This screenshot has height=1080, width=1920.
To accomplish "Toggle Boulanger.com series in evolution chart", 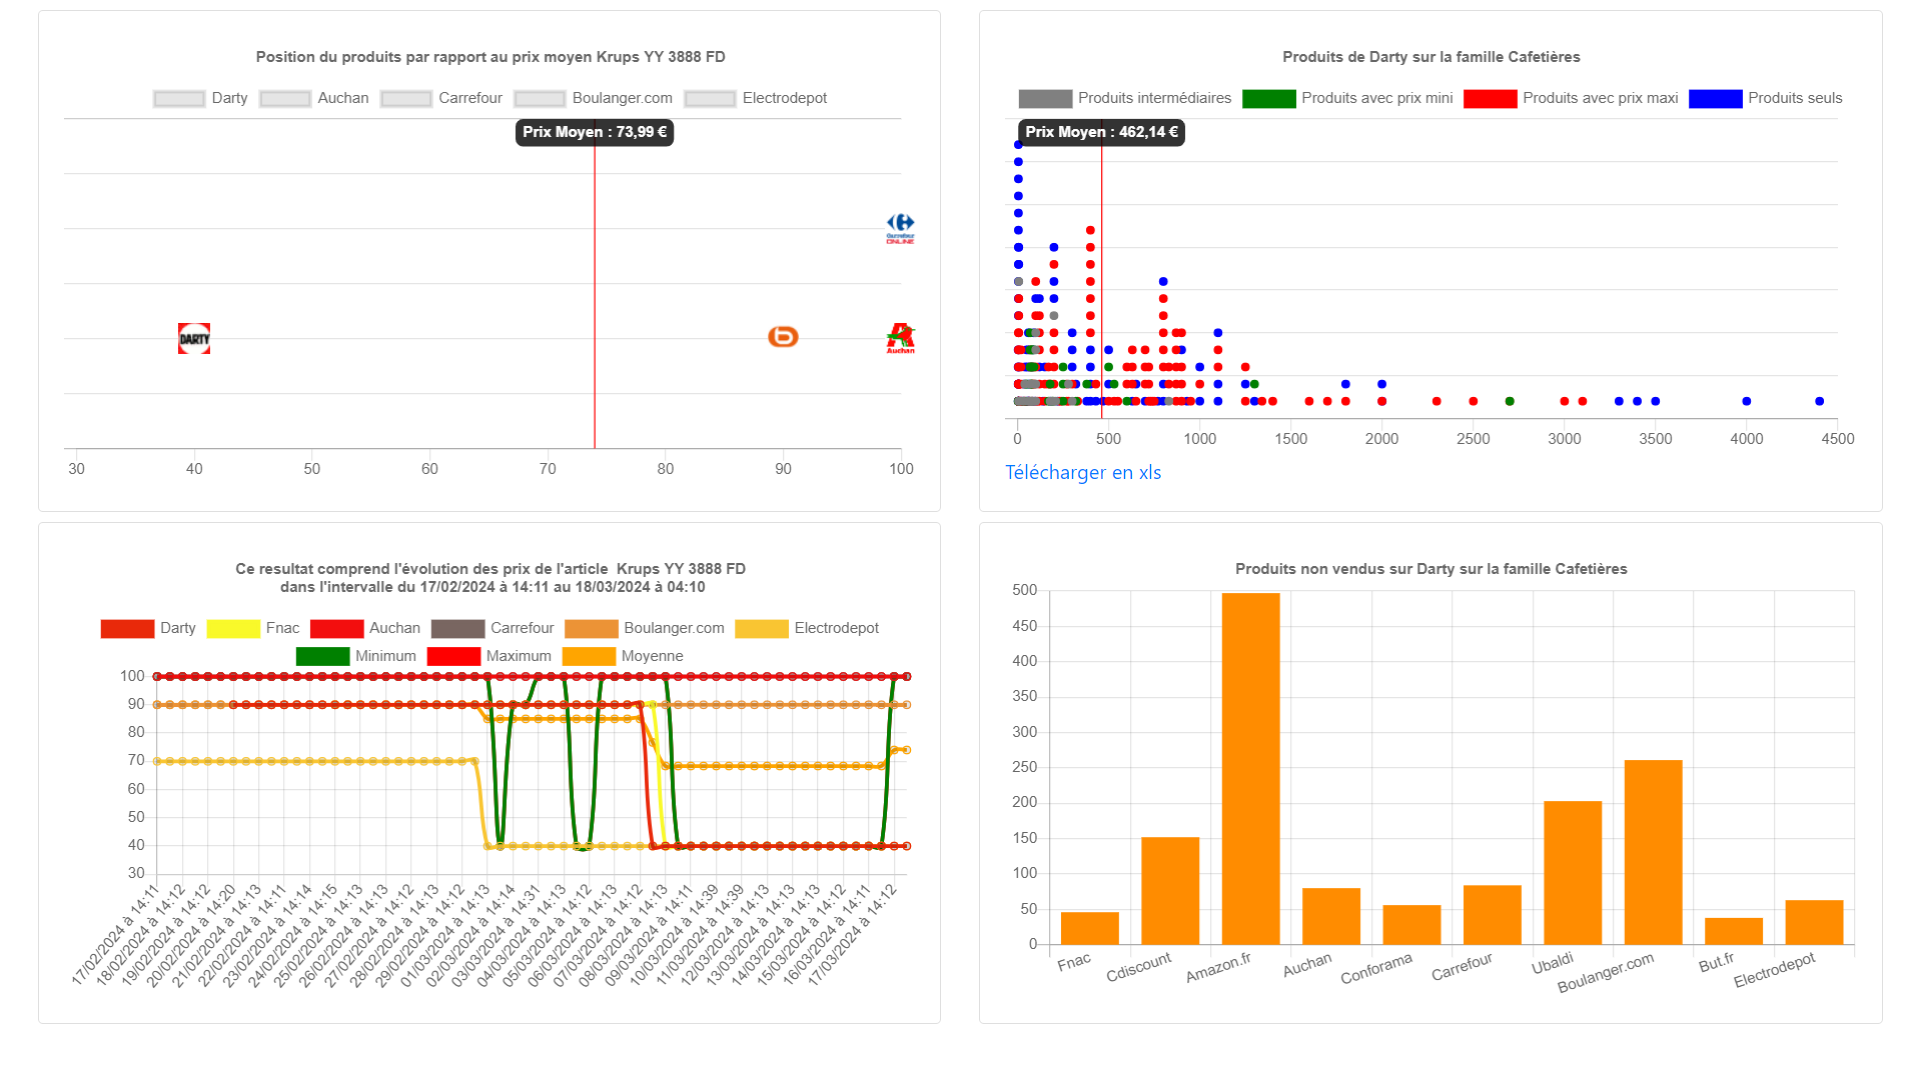I will click(x=644, y=628).
